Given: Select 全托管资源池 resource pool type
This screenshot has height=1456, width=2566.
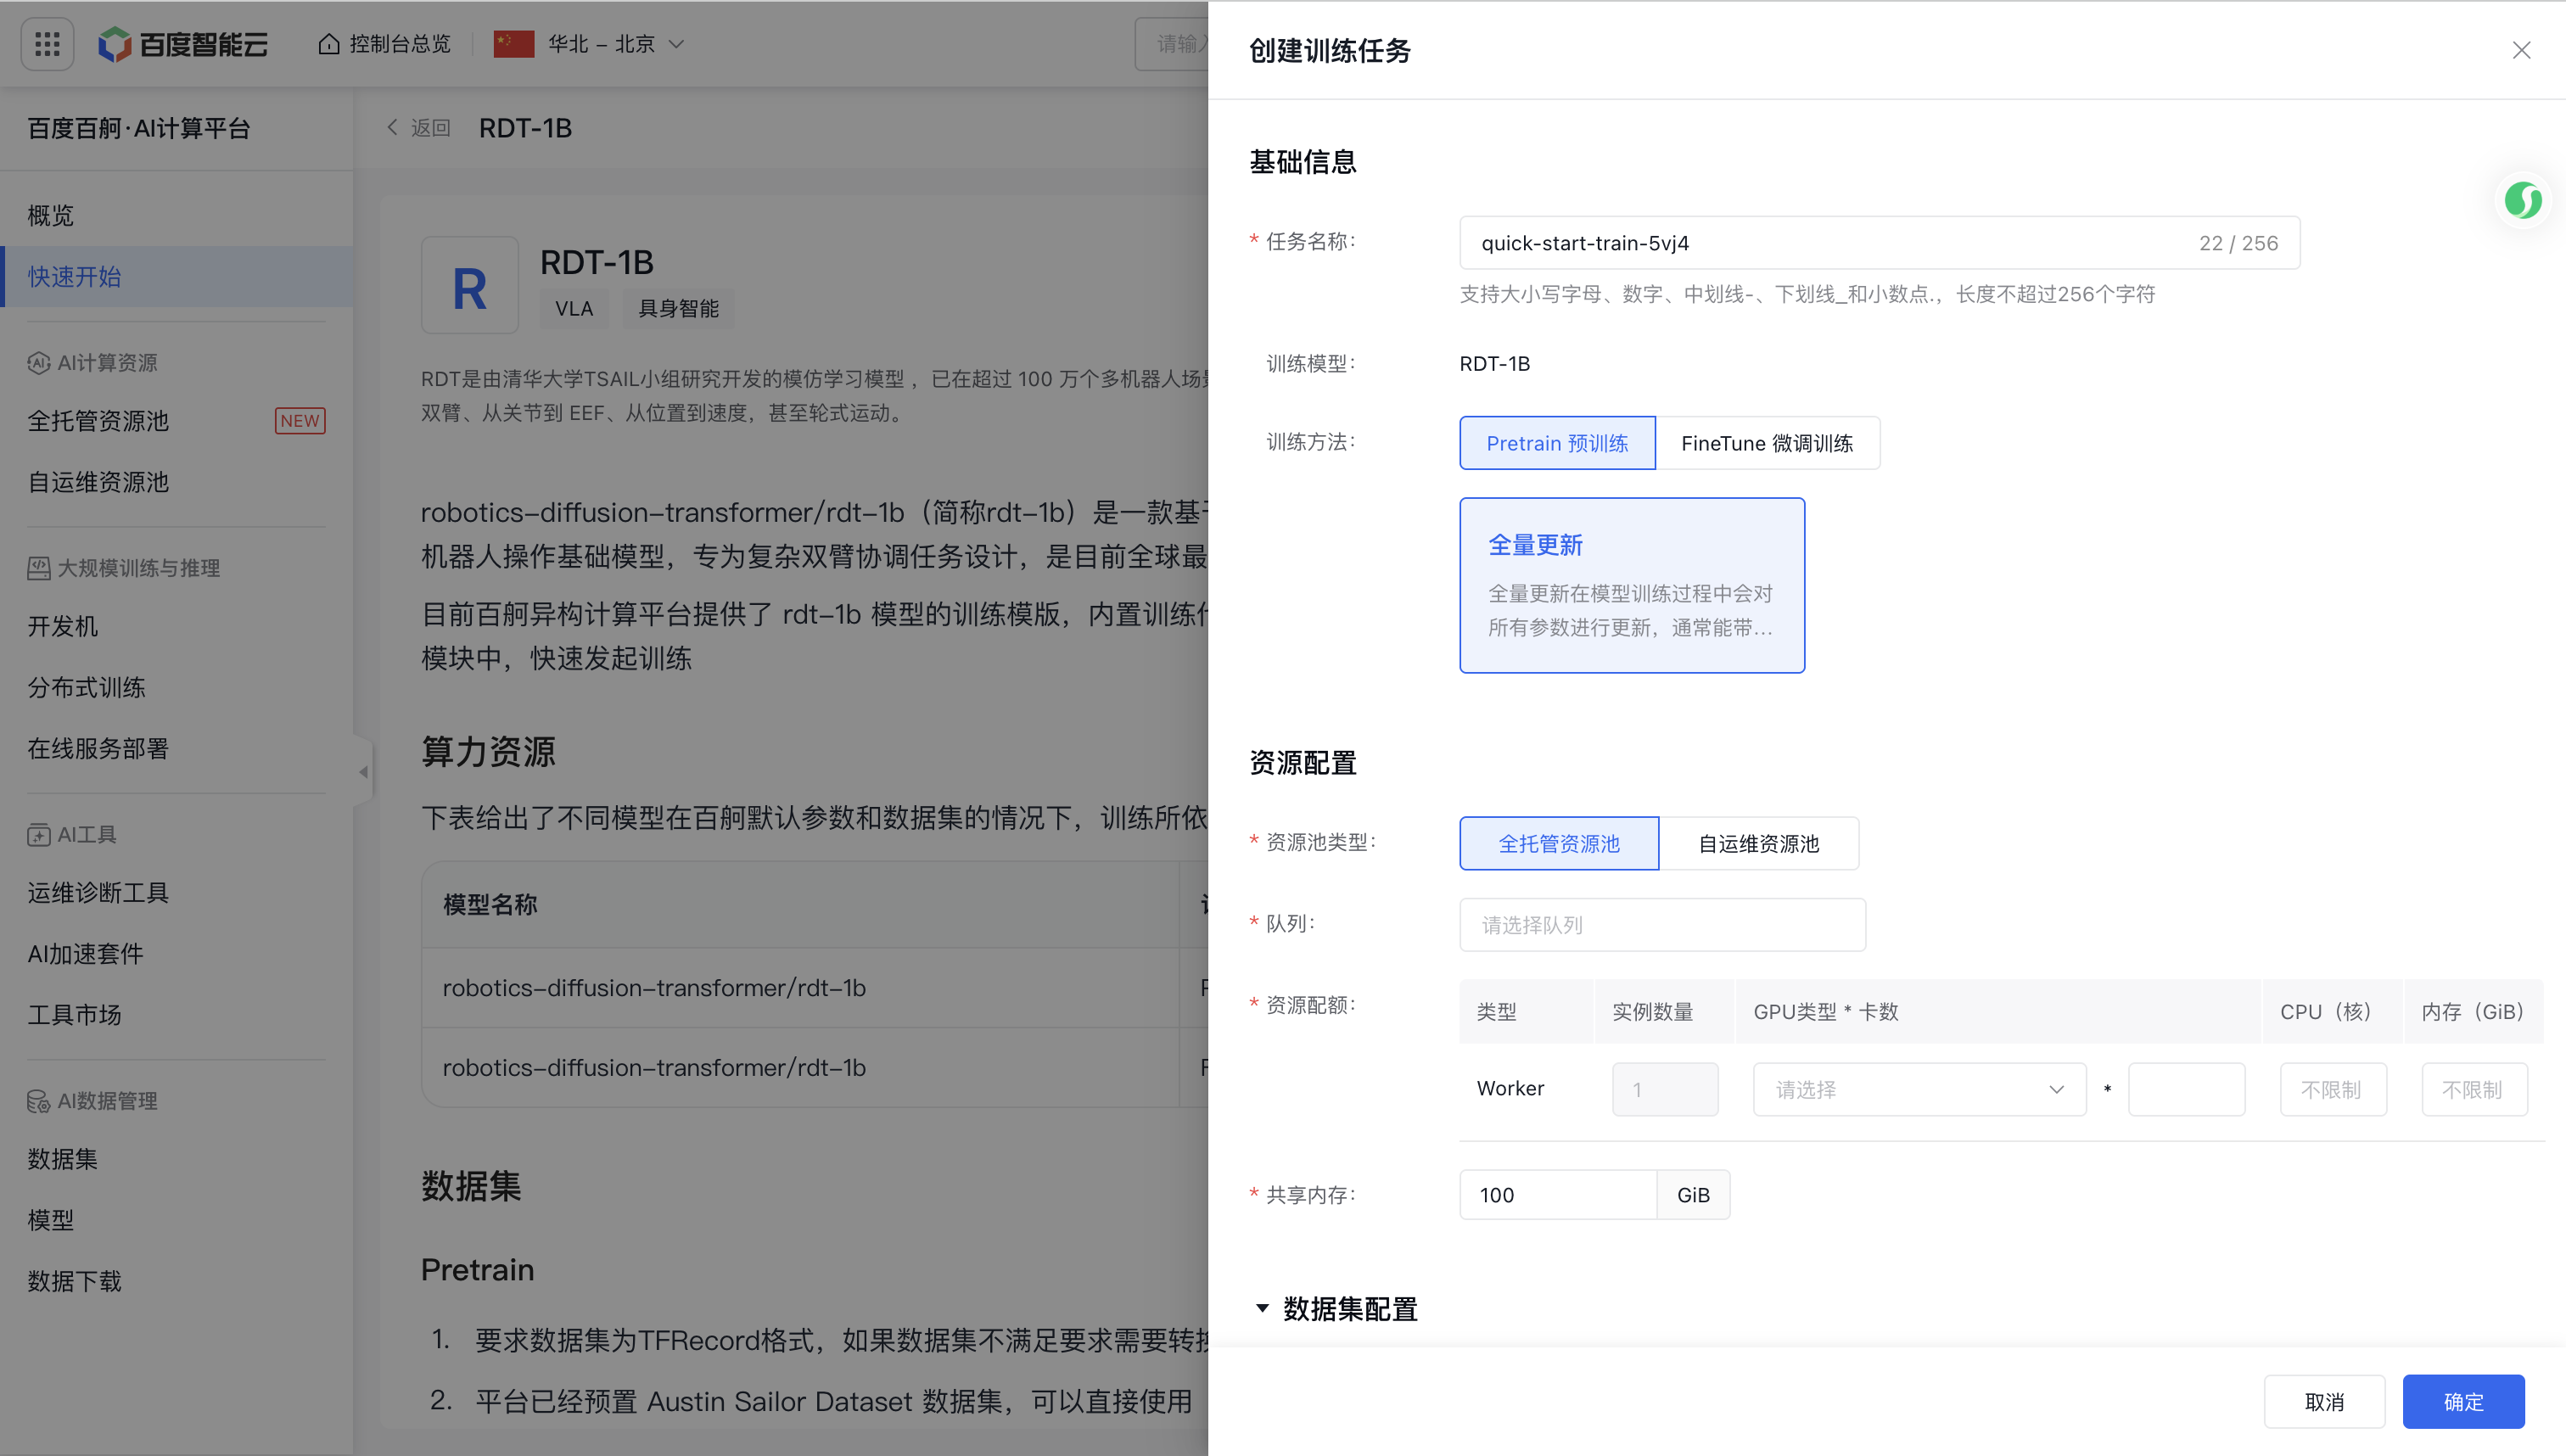Looking at the screenshot, I should tap(1559, 844).
